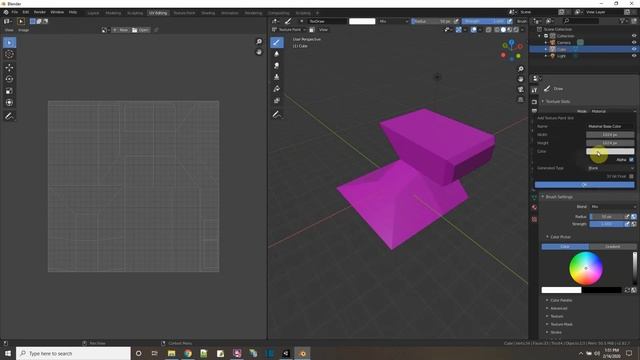Select the Clone tool in viewport toolbar
The width and height of the screenshot is (640, 360).
pos(277,77)
